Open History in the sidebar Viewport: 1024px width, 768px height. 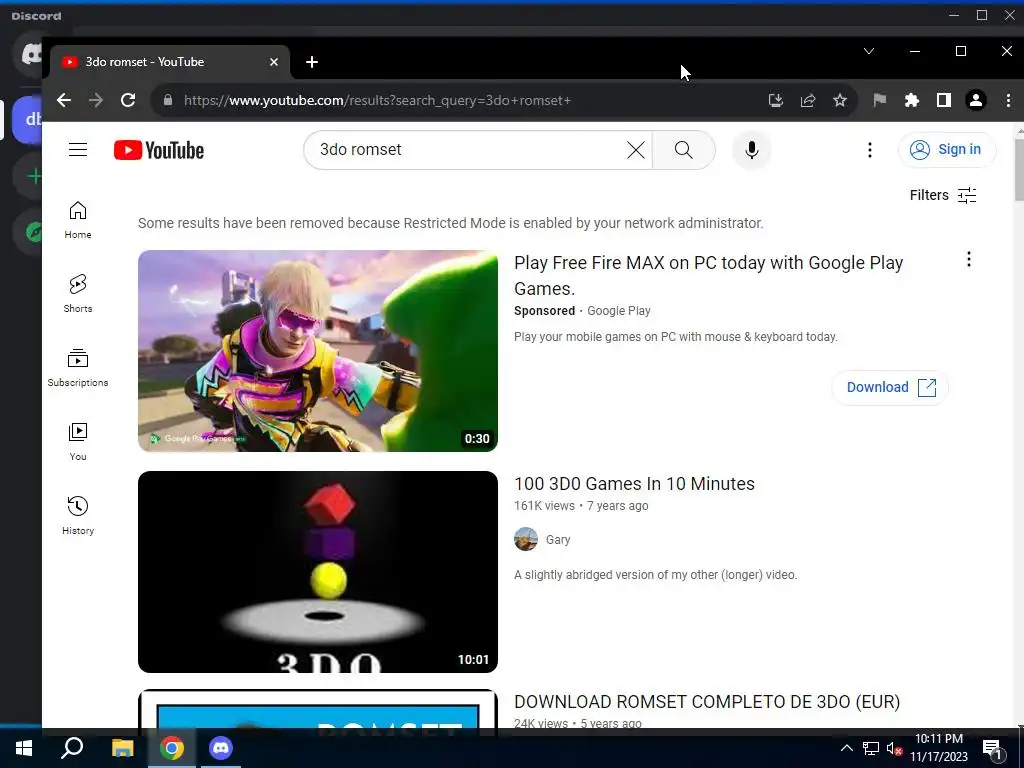click(x=78, y=516)
